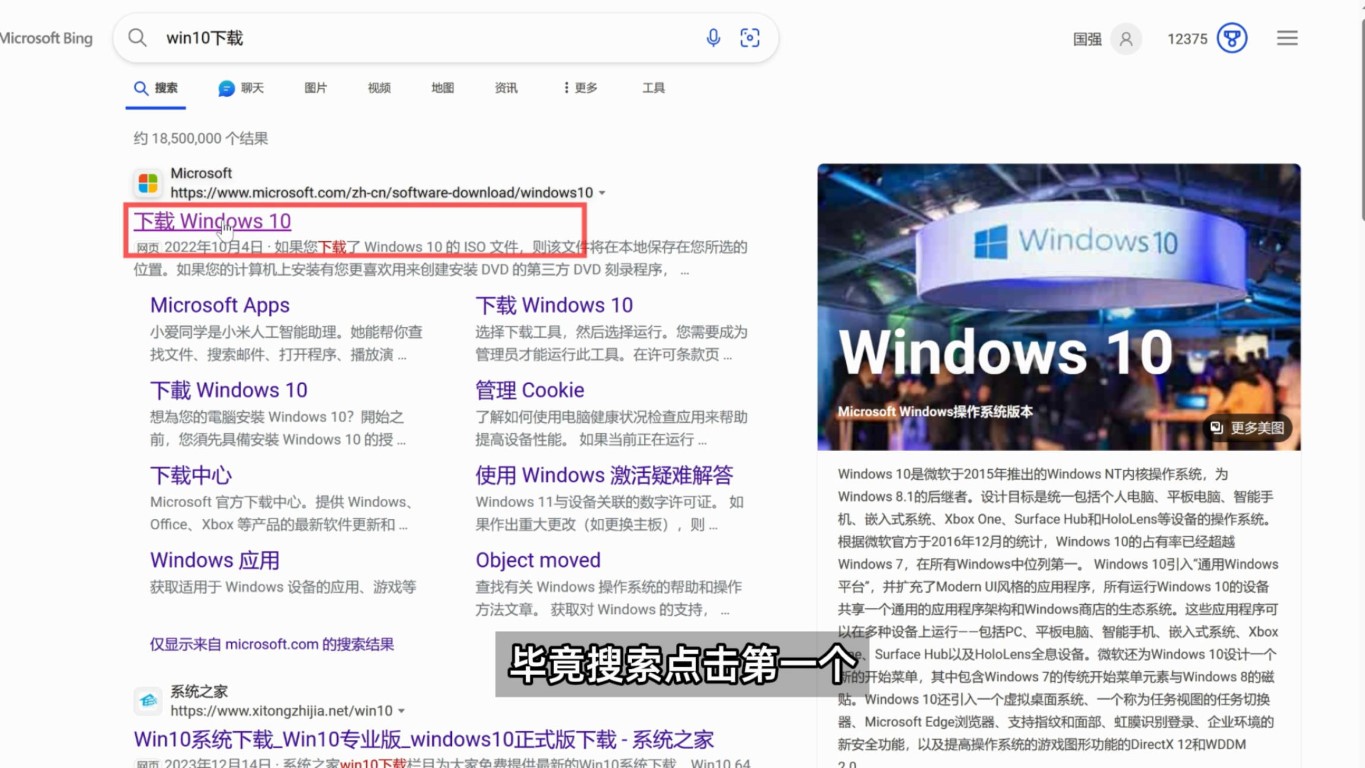Click the search magnifier icon in search box
Image resolution: width=1365 pixels, height=768 pixels.
[138, 38]
